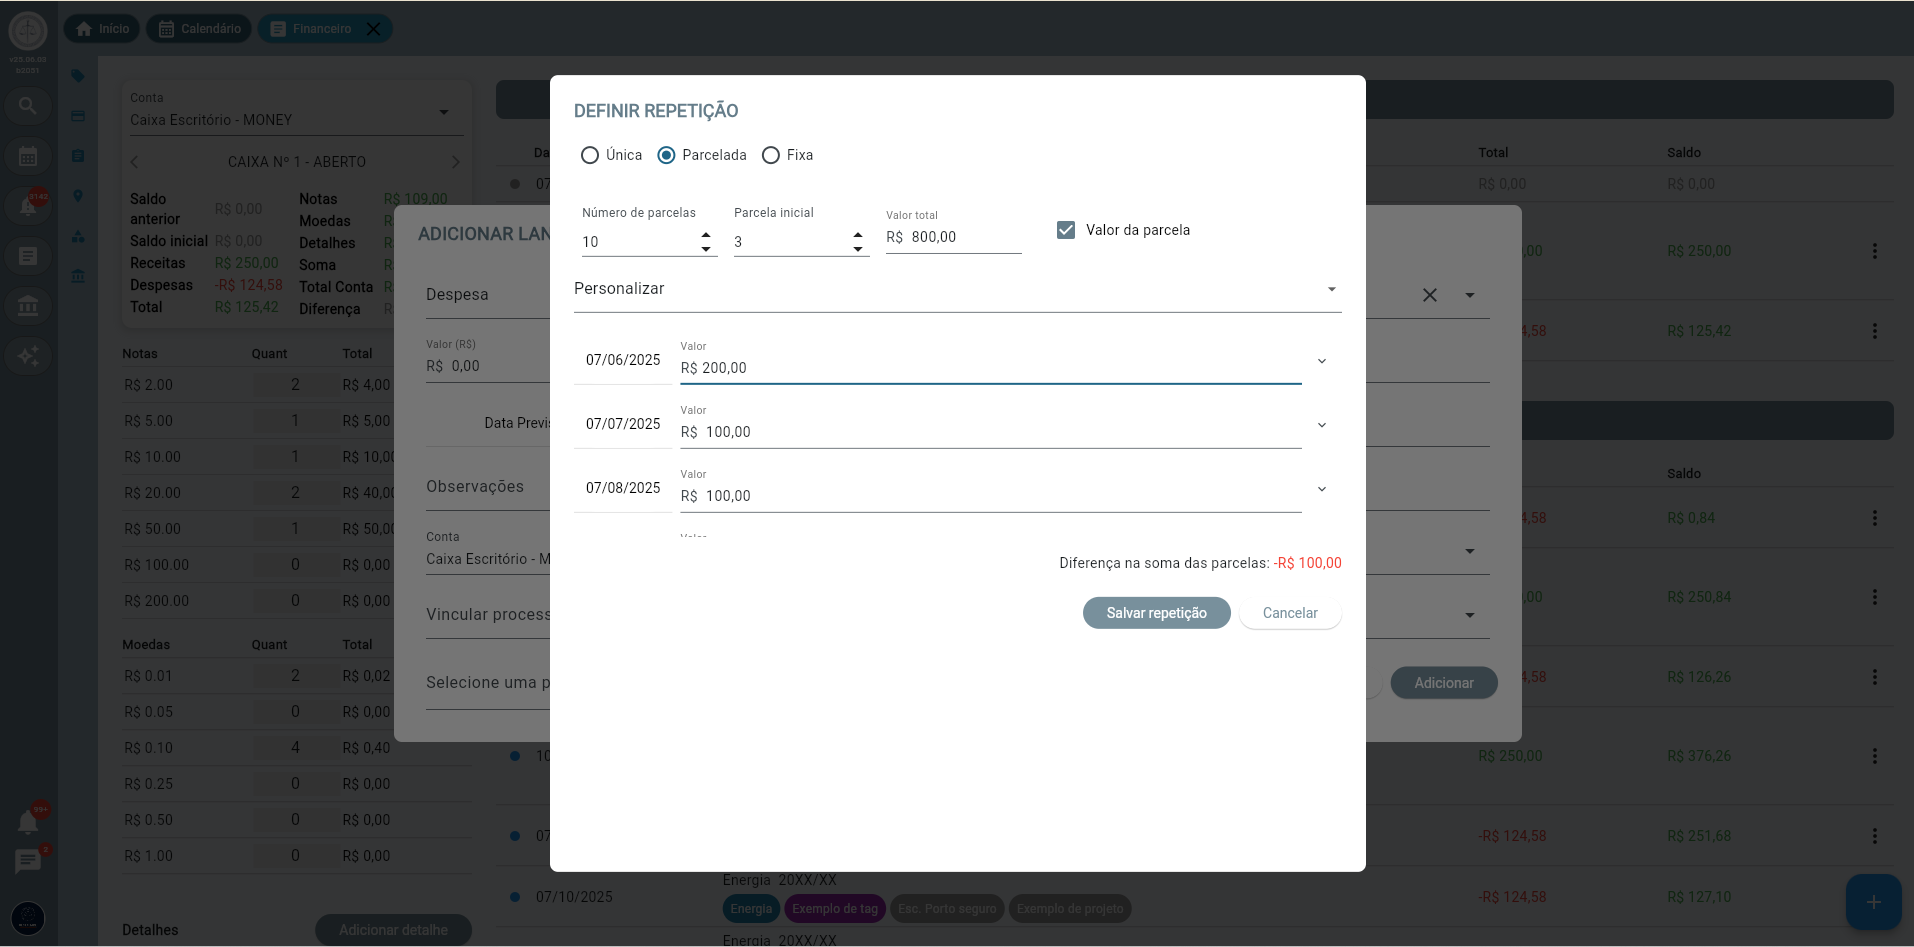The height and width of the screenshot is (947, 1914).
Task: Click the Salvar repetição button
Action: (x=1156, y=613)
